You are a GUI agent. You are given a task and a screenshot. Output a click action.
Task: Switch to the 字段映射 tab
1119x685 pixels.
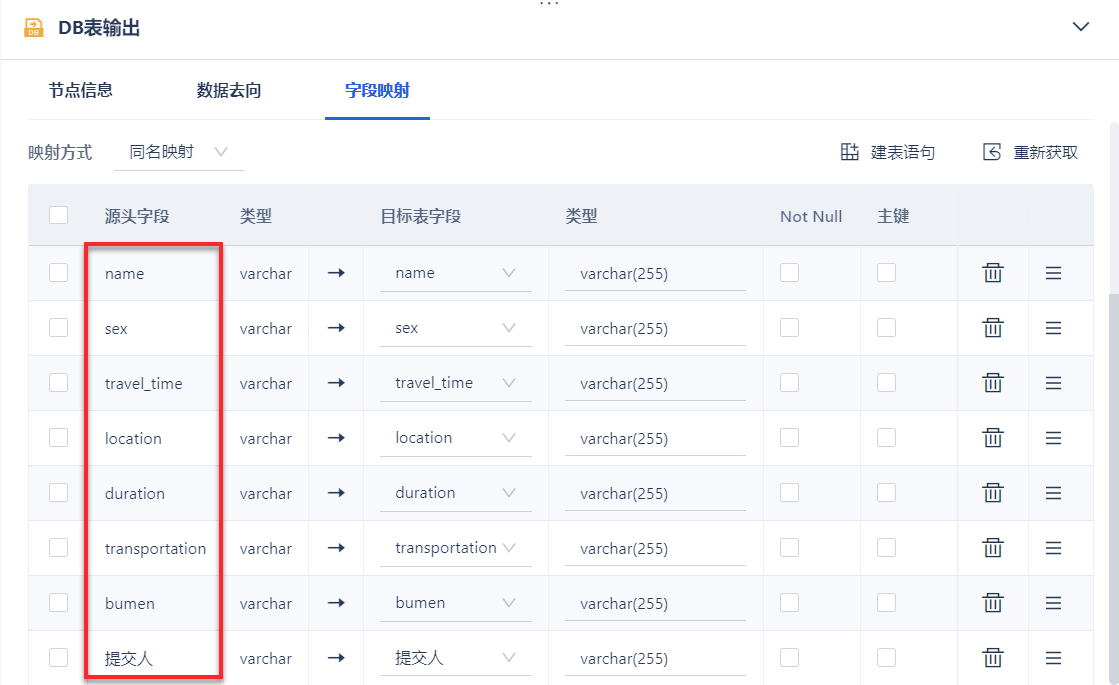pyautogui.click(x=378, y=91)
